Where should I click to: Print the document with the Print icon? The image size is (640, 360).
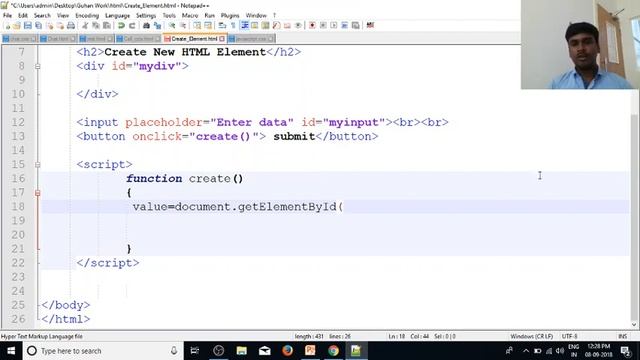coord(71,26)
